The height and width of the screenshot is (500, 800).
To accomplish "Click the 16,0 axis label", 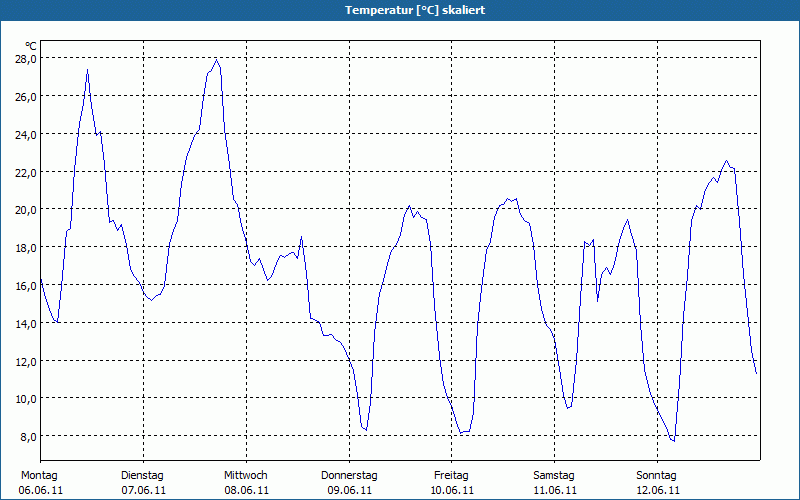I will pos(26,286).
